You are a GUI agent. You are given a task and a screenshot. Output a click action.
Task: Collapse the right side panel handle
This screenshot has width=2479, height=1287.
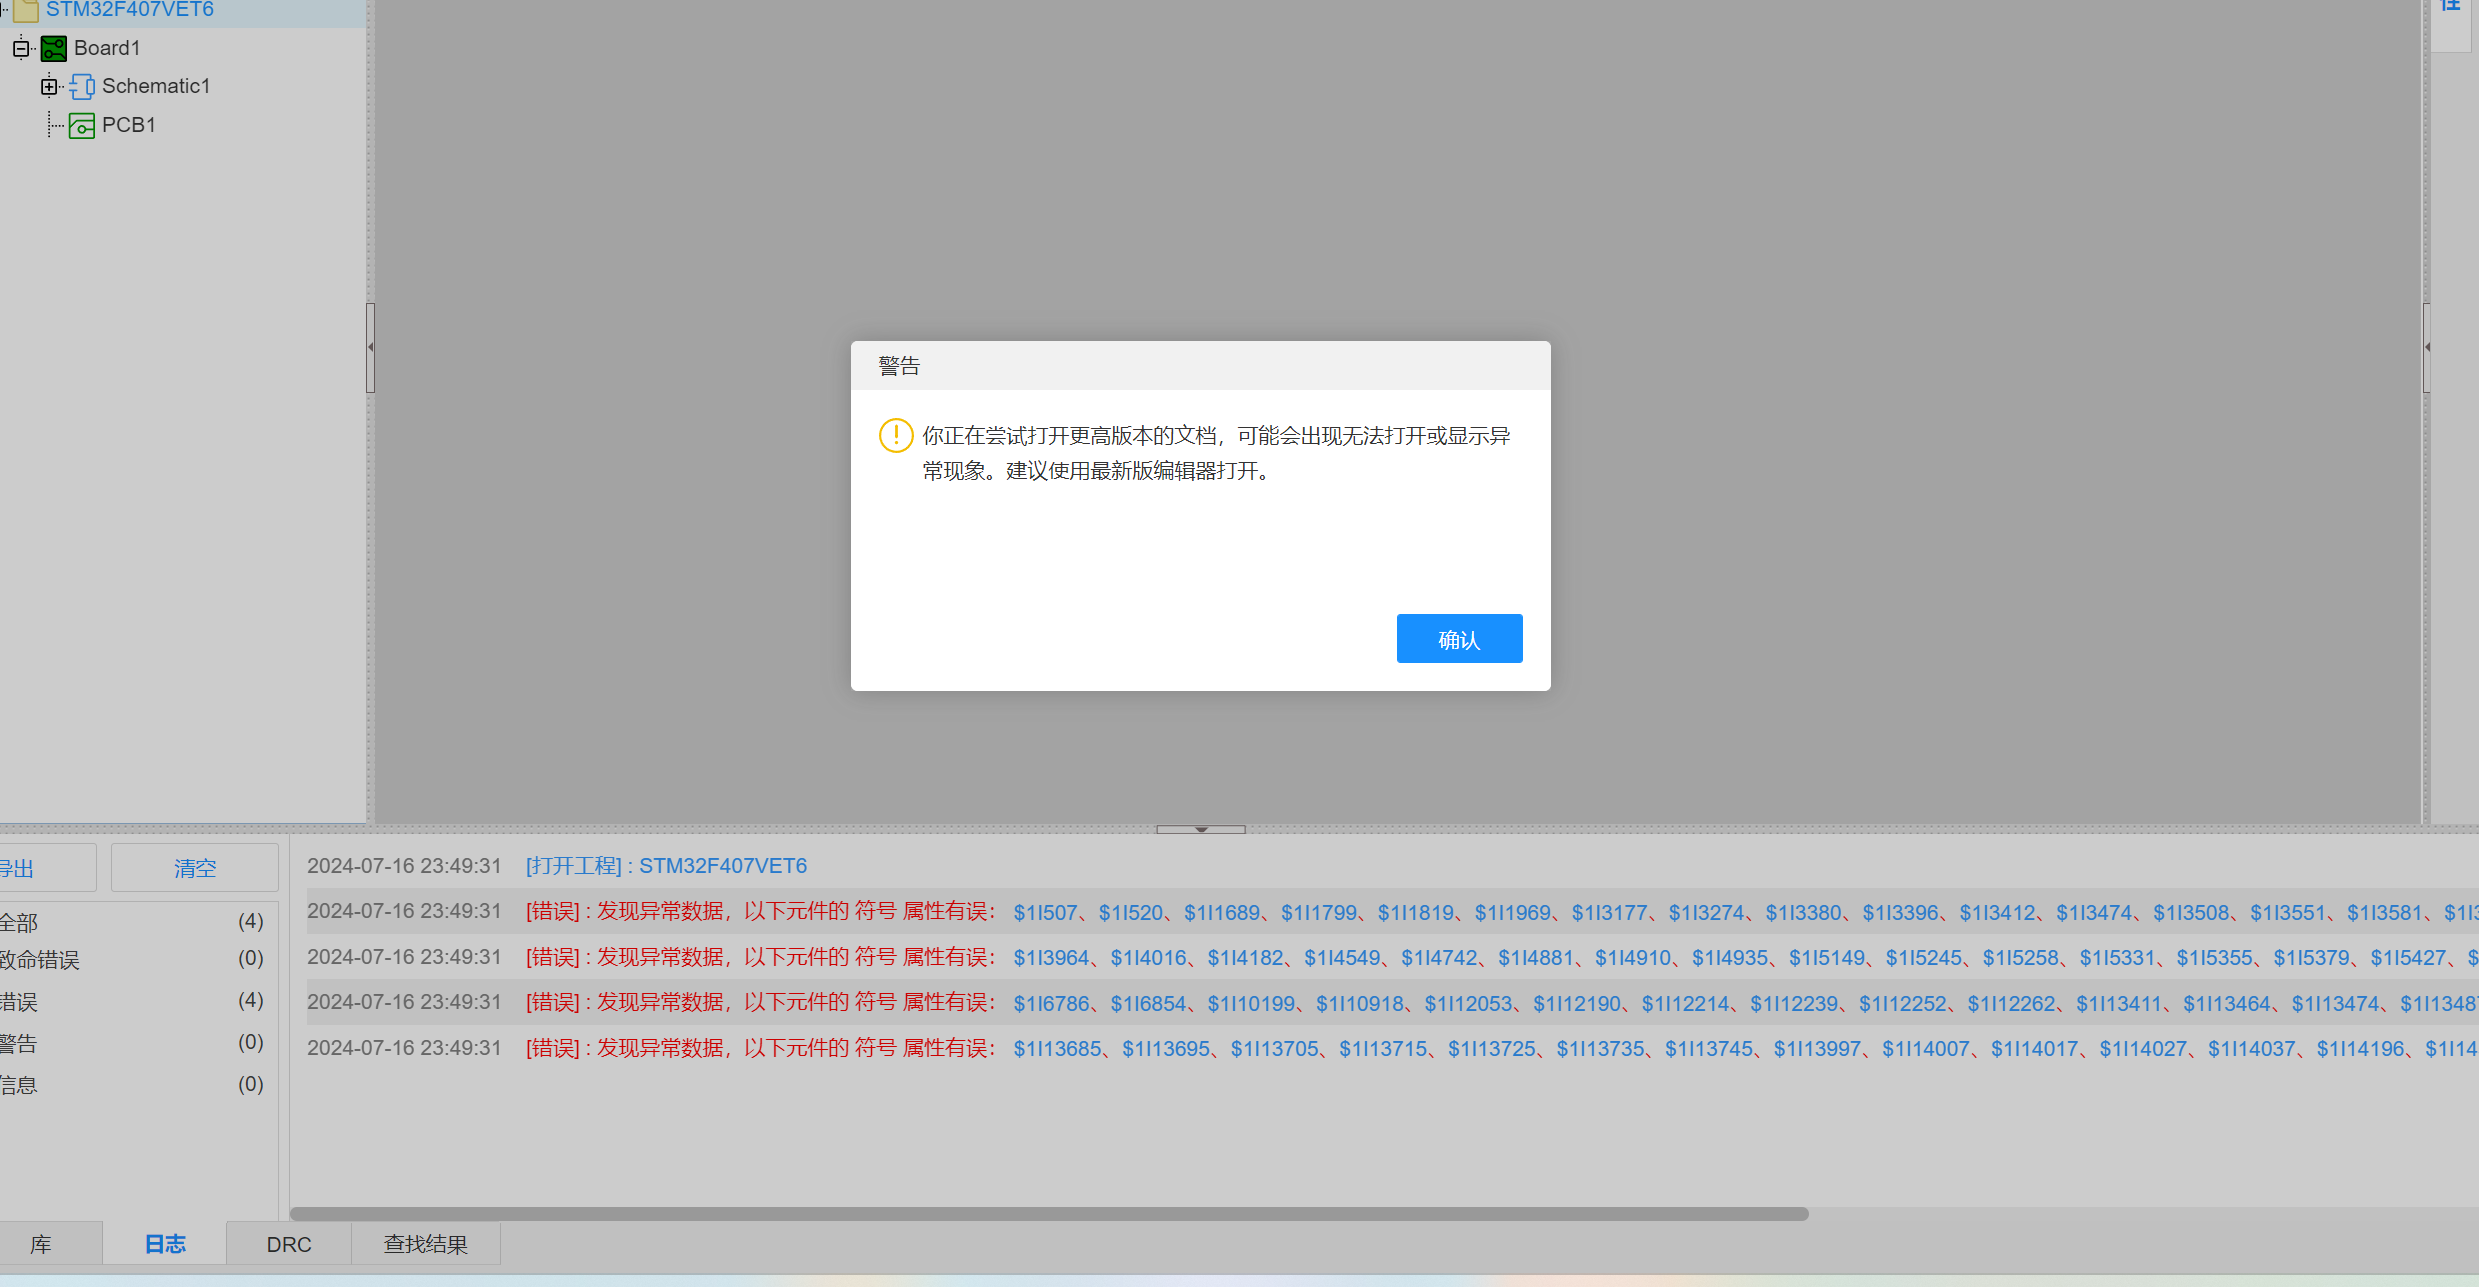(2427, 347)
